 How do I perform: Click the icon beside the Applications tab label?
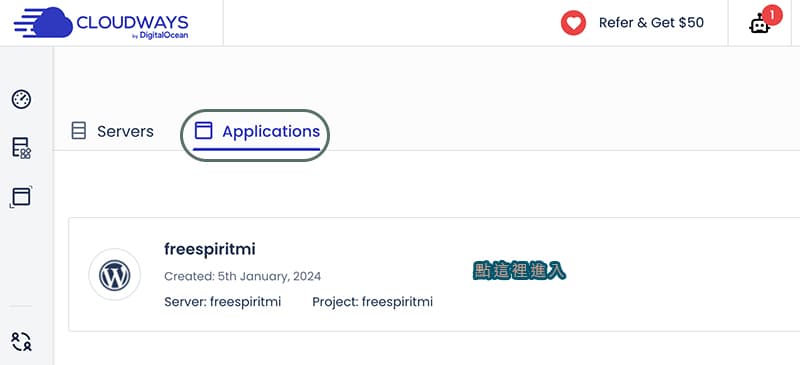pos(204,131)
